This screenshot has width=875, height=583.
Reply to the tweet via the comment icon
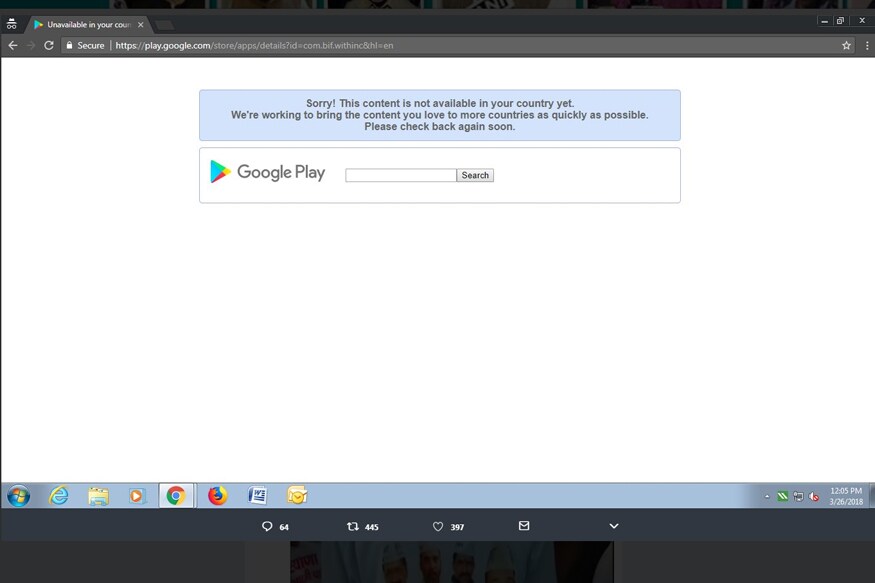267,526
